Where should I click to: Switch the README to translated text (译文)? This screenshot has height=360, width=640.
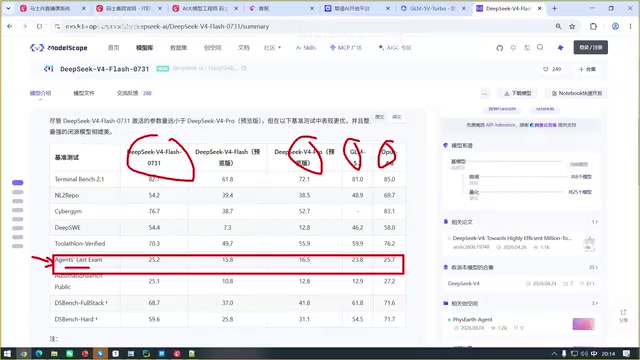pos(397,117)
